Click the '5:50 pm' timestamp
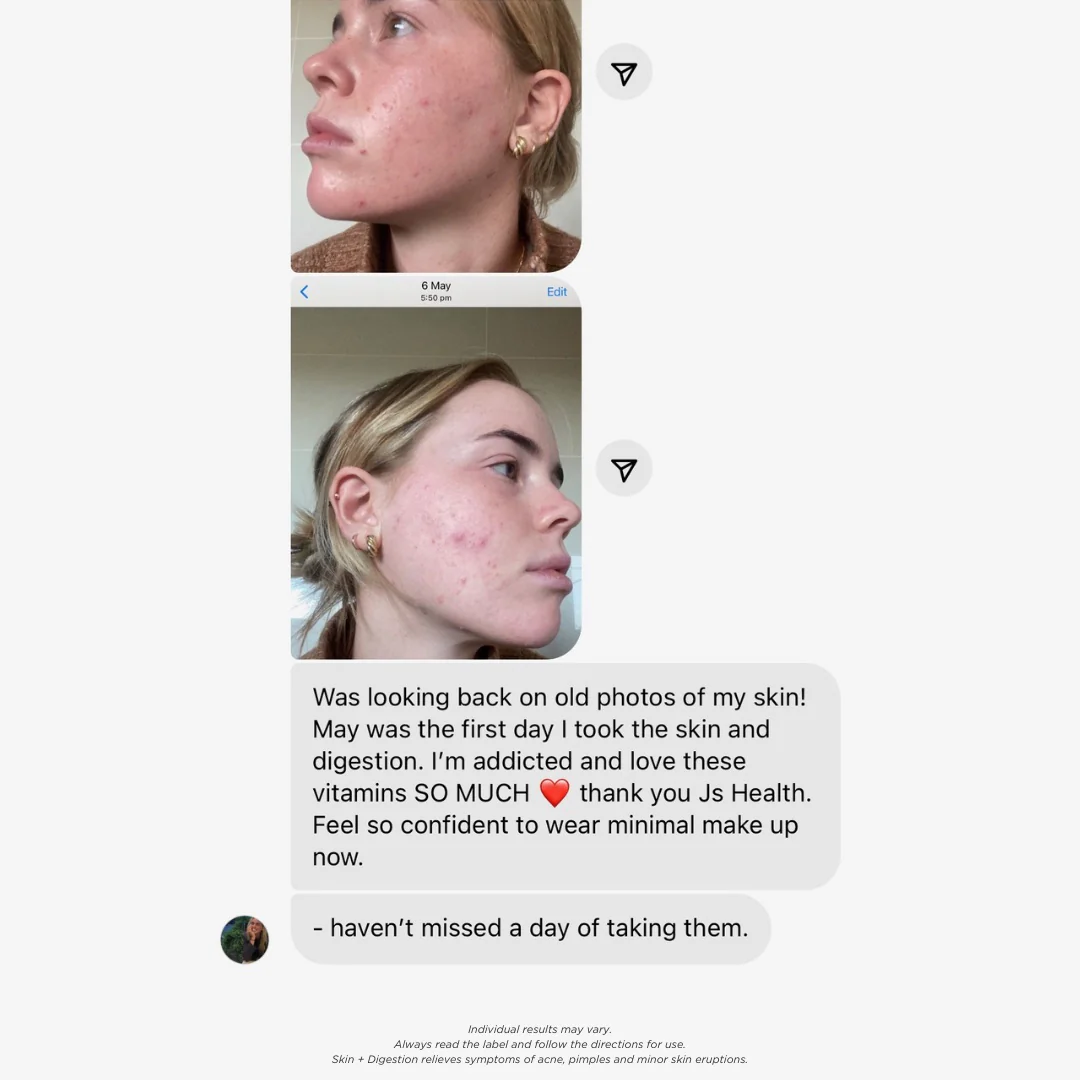The width and height of the screenshot is (1080, 1080). [x=436, y=298]
